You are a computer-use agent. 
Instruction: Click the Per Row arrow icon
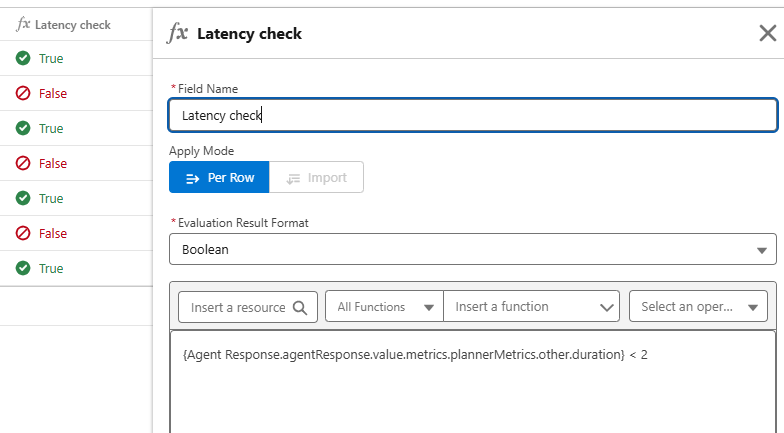click(x=193, y=178)
